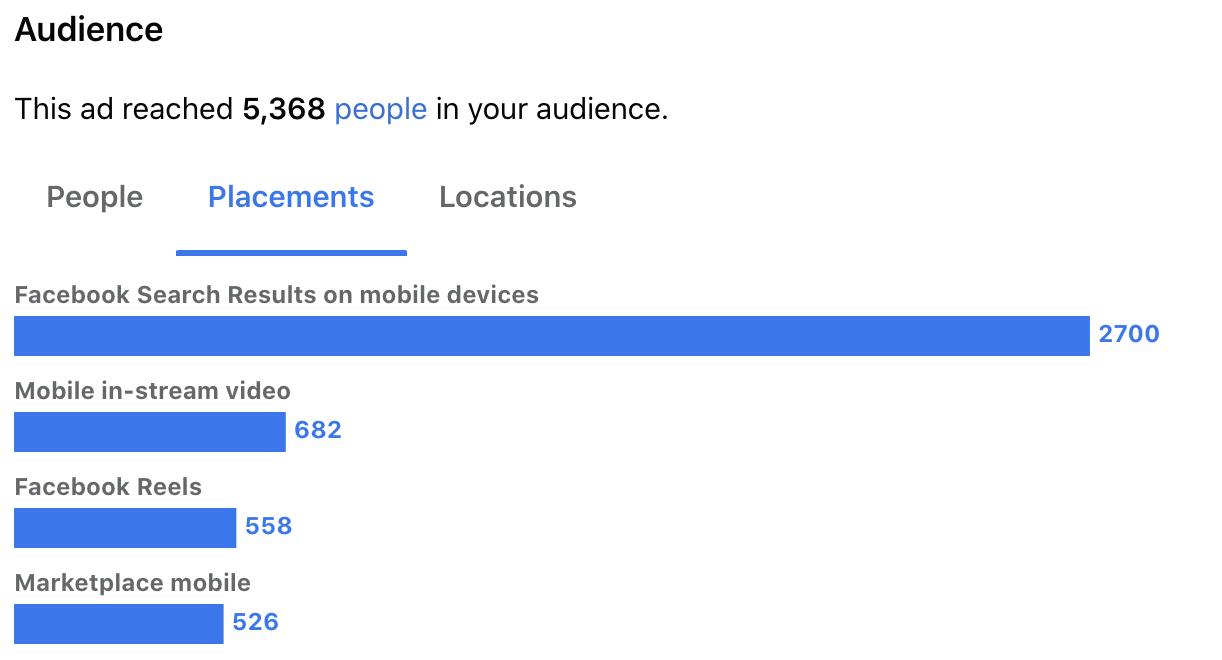Viewport: 1222px width, 660px height.
Task: Click the "Facebook Reels" label
Action: point(108,487)
